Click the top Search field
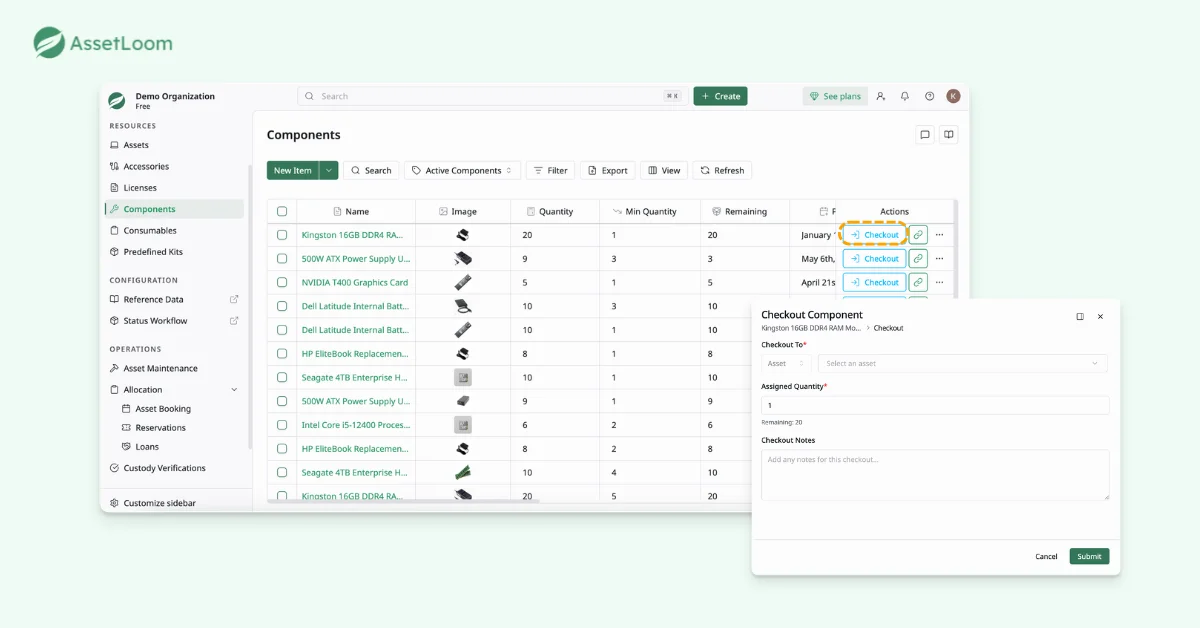The image size is (1200, 628). pyautogui.click(x=490, y=96)
